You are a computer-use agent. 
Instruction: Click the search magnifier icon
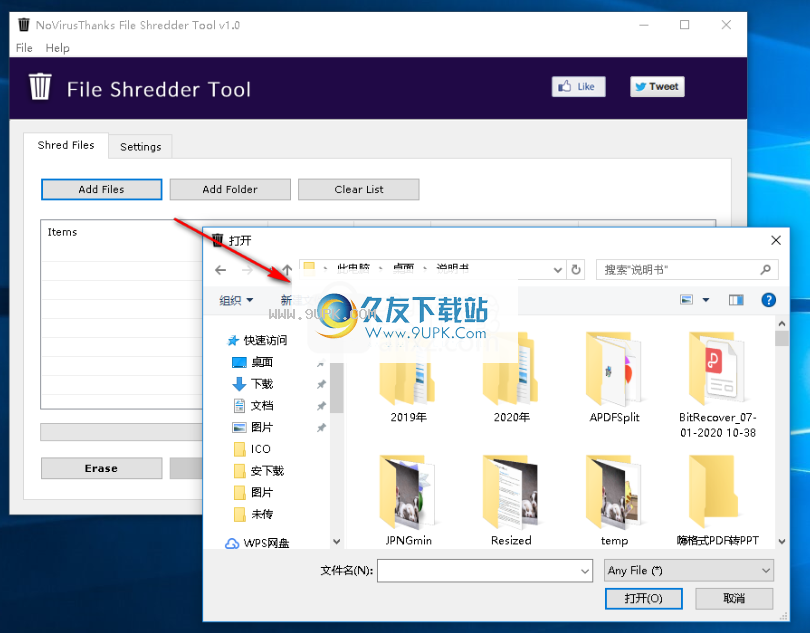click(x=766, y=269)
